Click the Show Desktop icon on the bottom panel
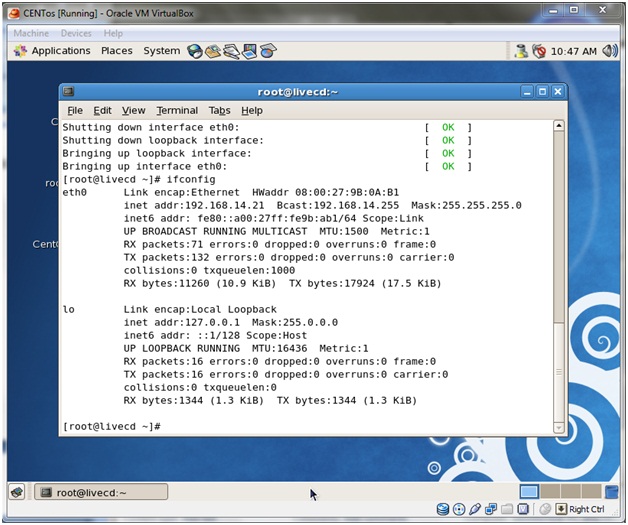Screen dimensions: 628x525 tap(17, 492)
